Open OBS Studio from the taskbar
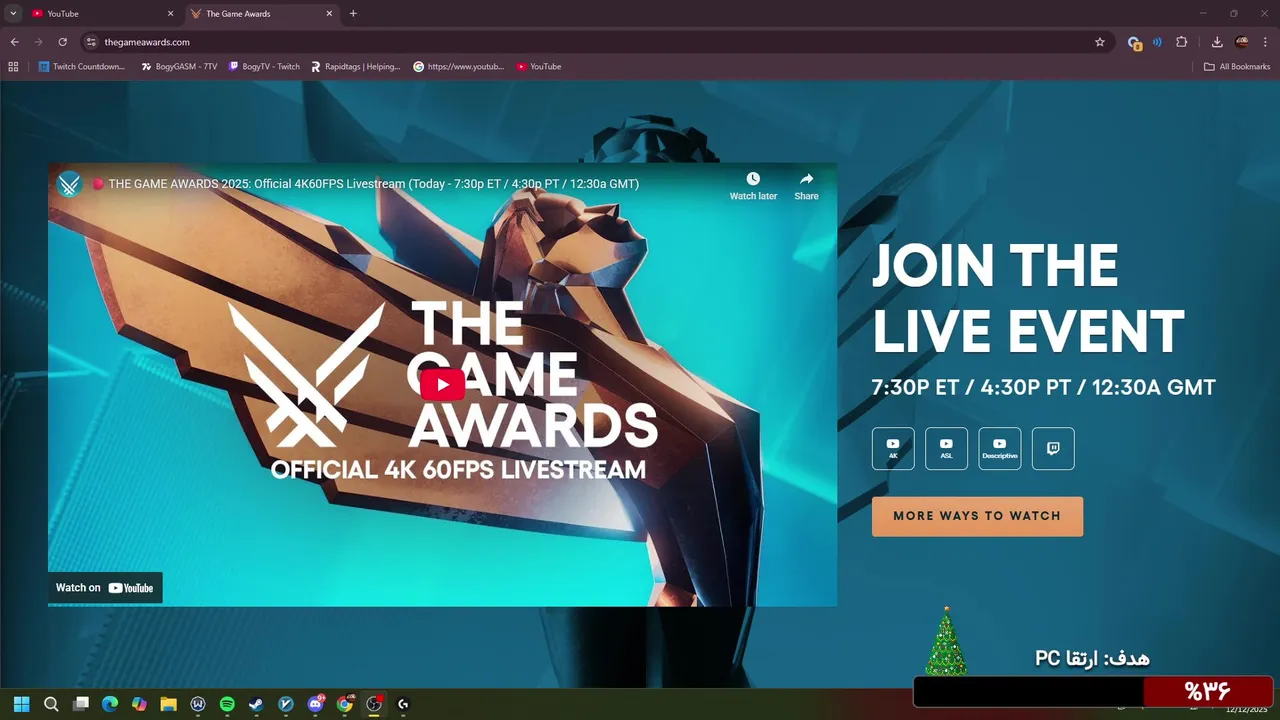Screen dimensions: 1280x720 [374, 704]
